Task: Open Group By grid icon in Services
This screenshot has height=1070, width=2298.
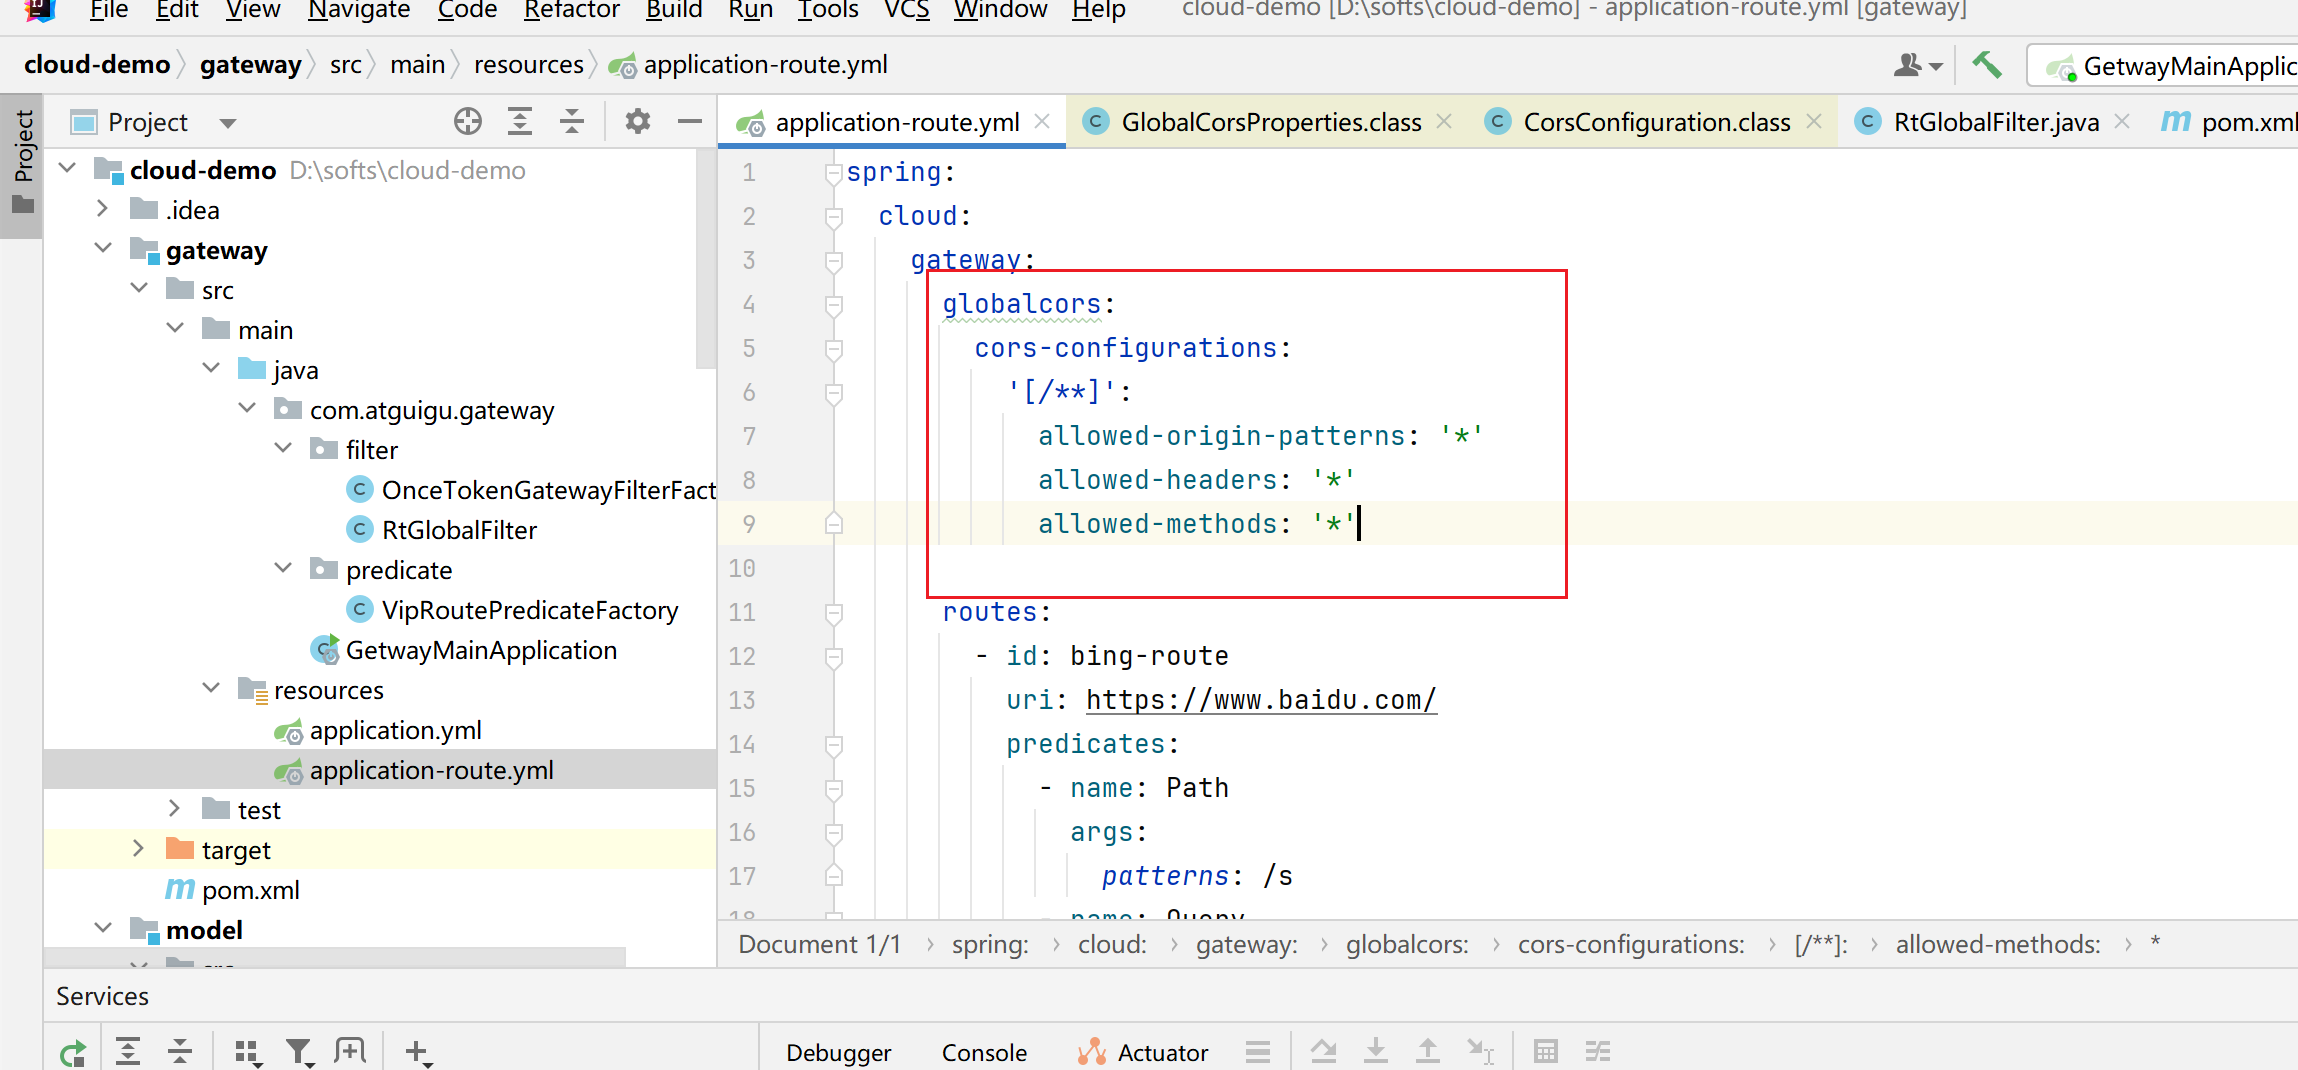Action: coord(247,1052)
